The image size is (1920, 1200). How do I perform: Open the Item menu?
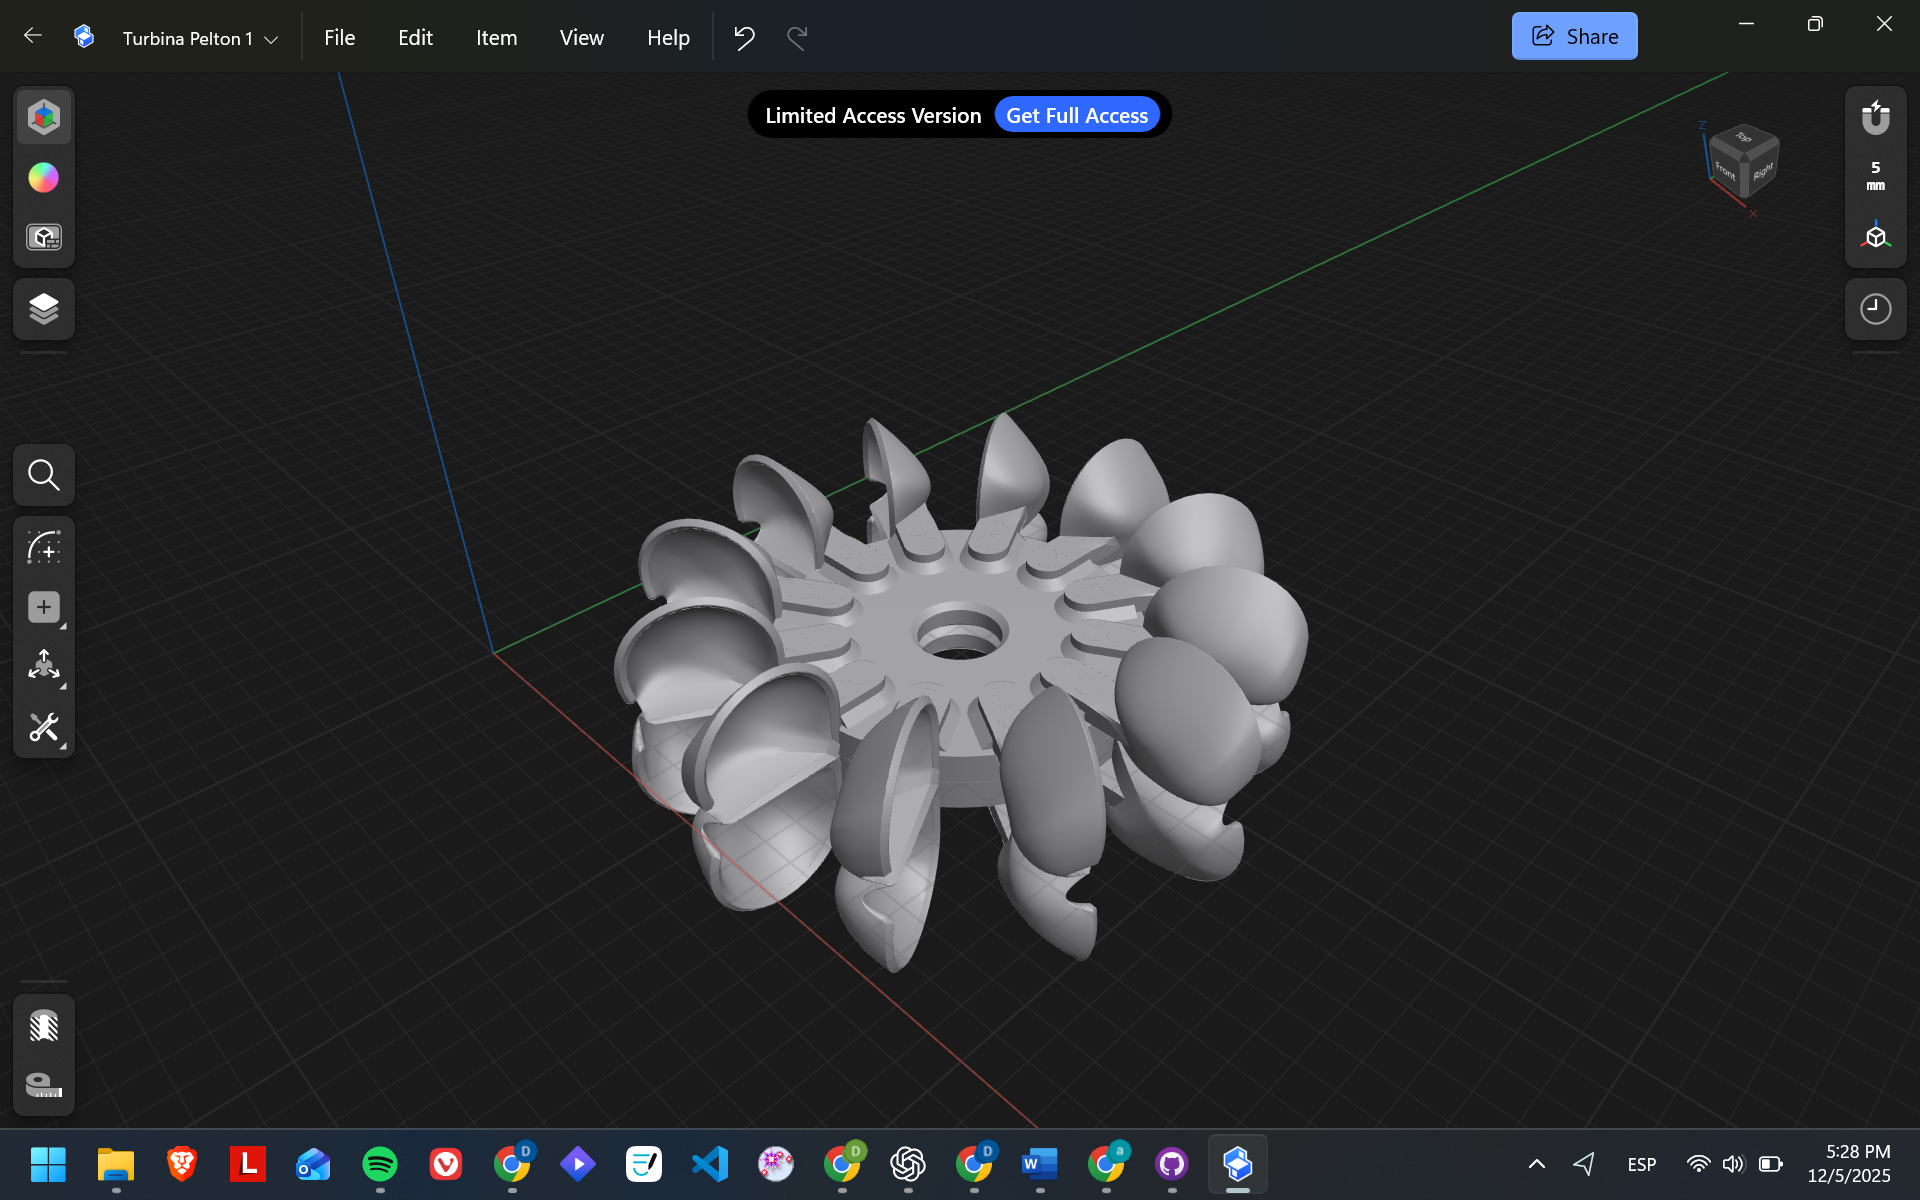coord(496,37)
